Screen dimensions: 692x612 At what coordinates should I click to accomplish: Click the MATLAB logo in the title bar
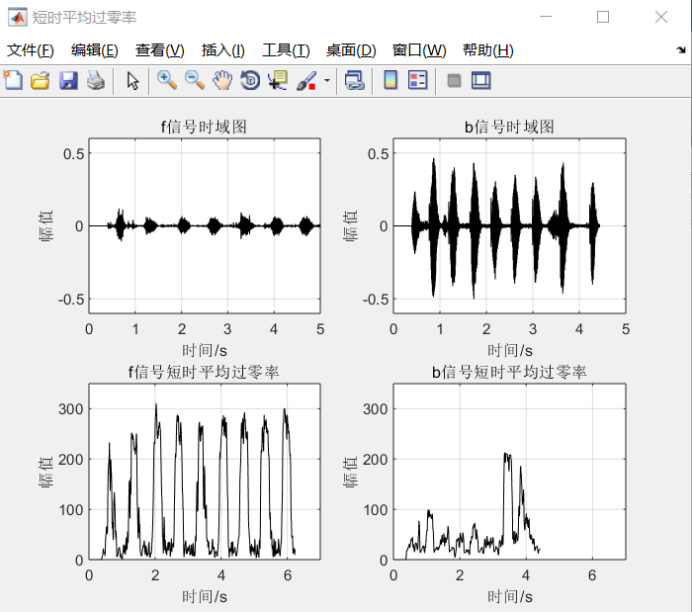(18, 18)
